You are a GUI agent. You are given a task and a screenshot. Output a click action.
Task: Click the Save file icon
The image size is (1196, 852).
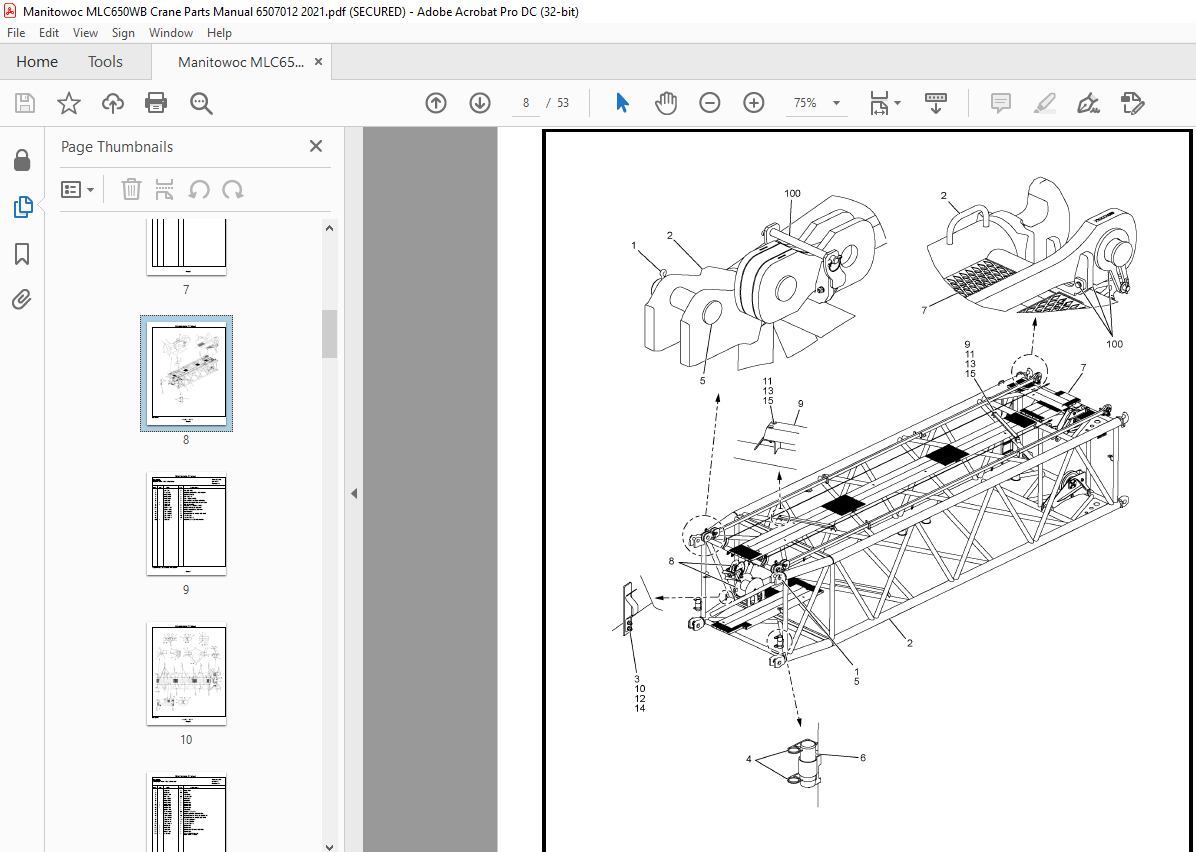click(x=25, y=103)
